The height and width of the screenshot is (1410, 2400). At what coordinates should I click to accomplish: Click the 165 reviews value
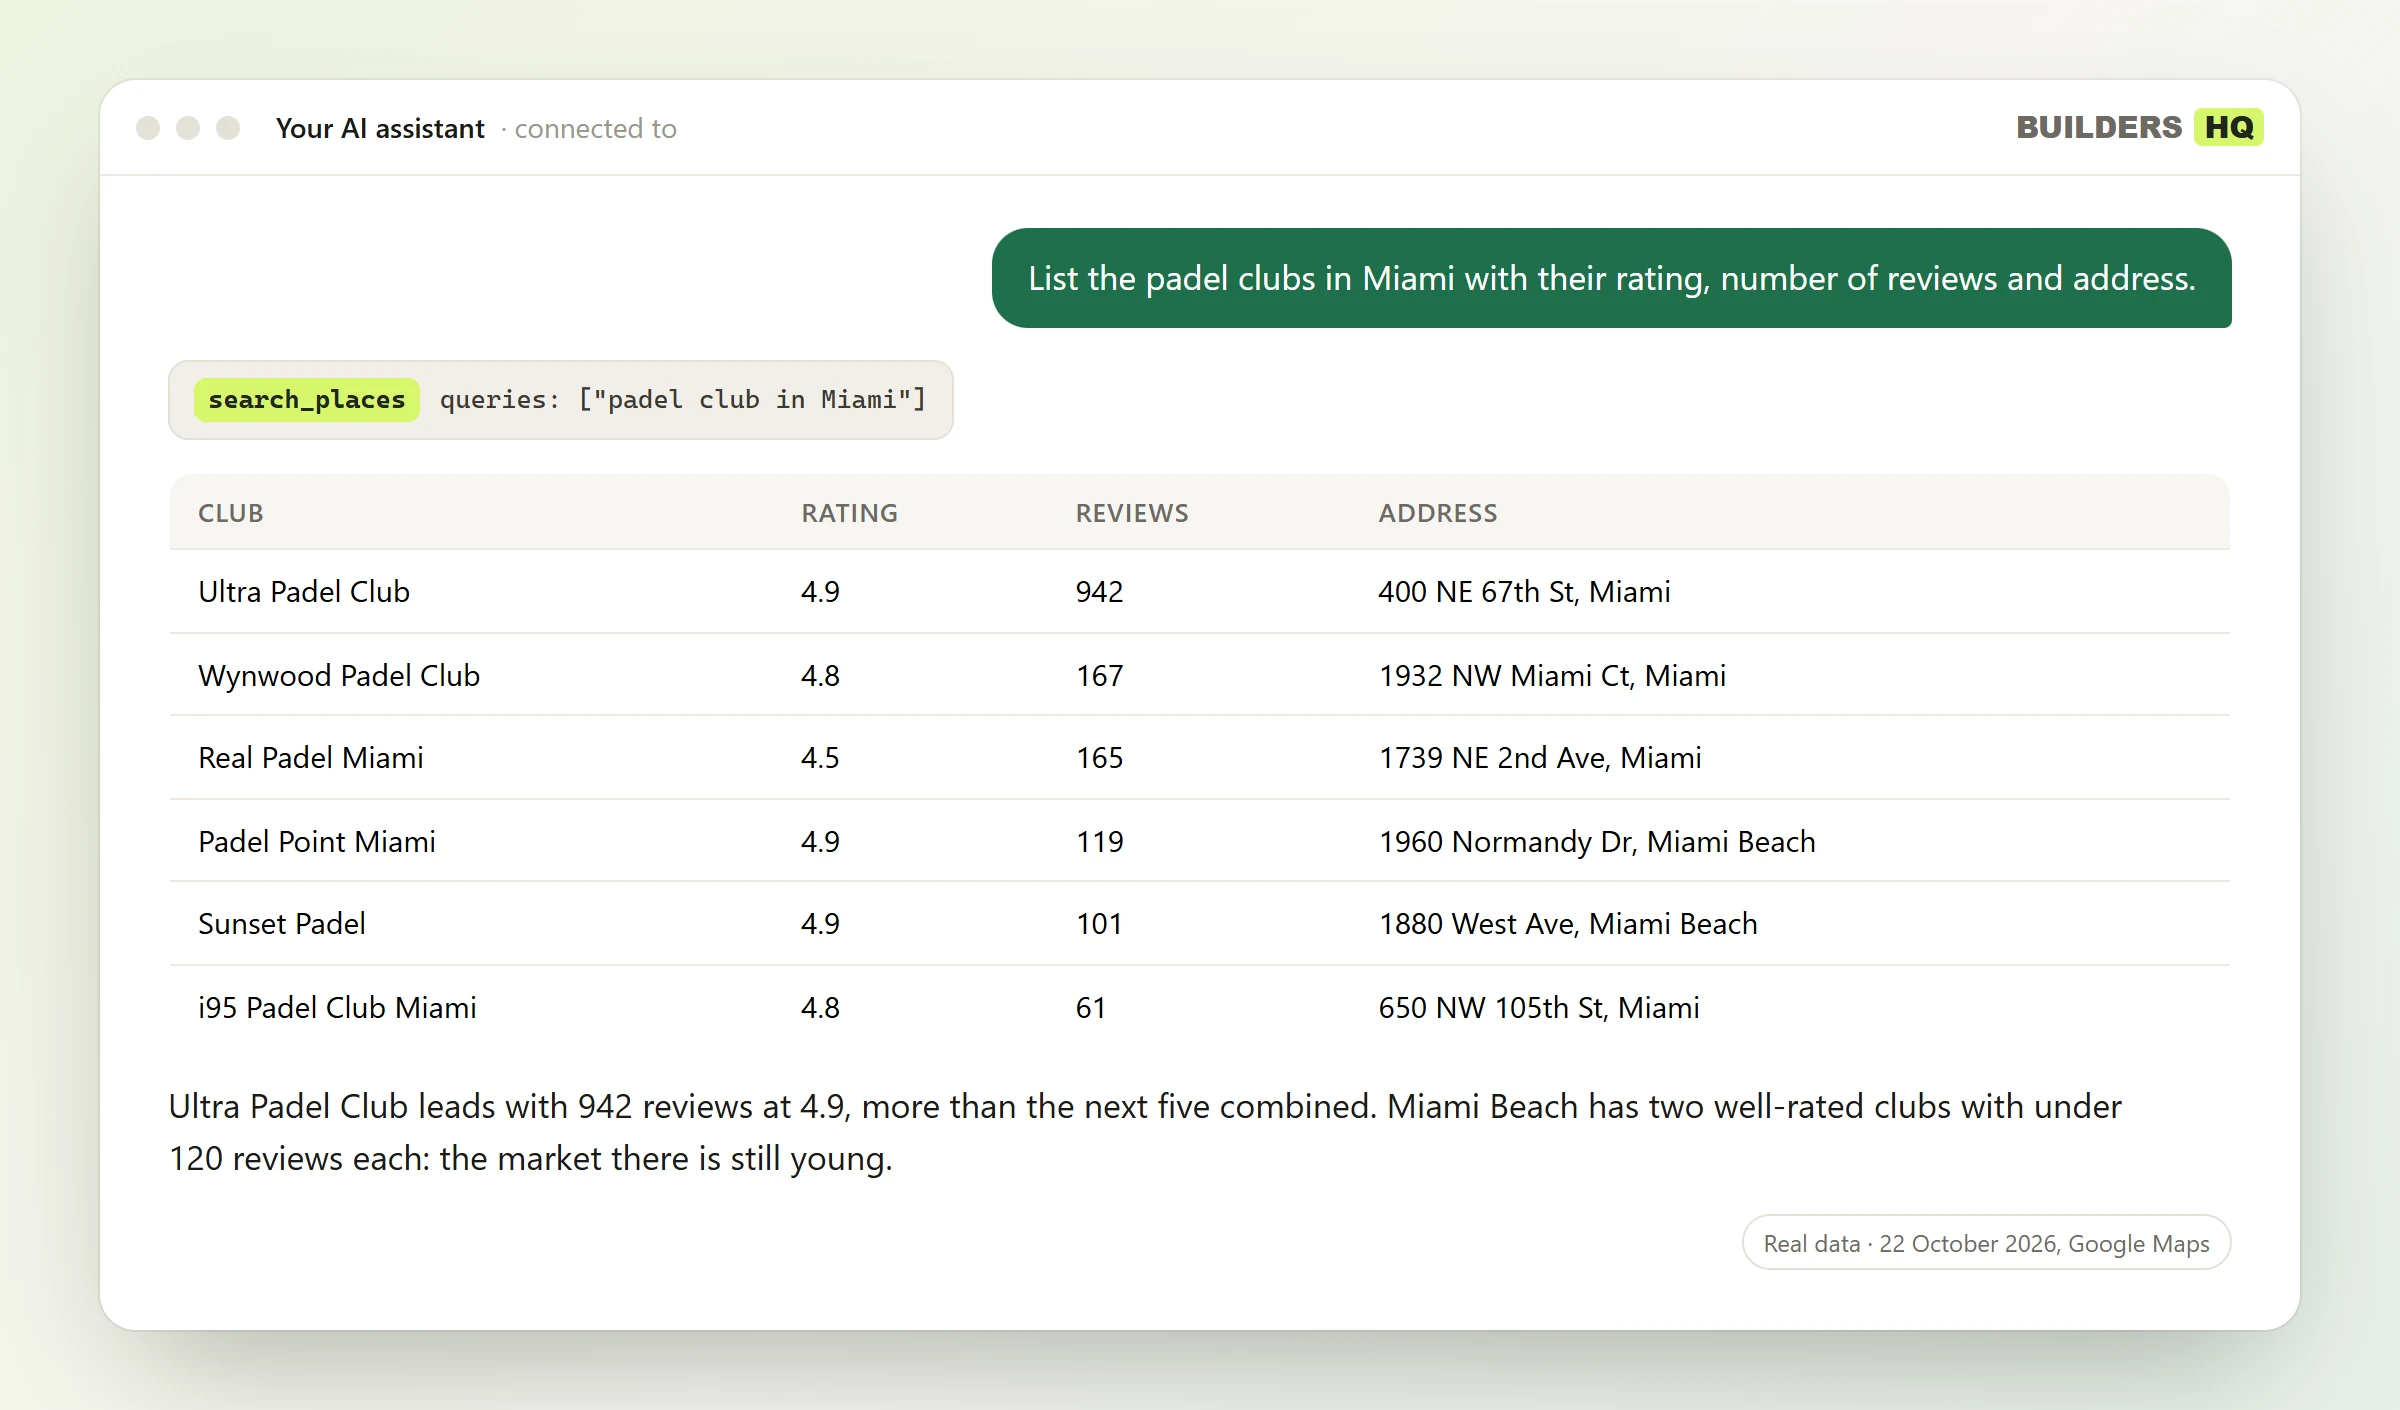pyautogui.click(x=1100, y=758)
